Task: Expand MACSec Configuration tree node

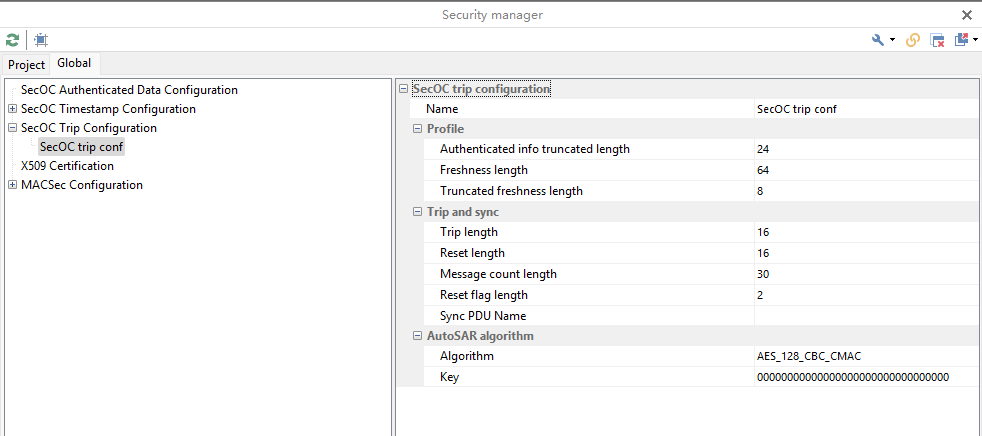Action: tap(12, 185)
